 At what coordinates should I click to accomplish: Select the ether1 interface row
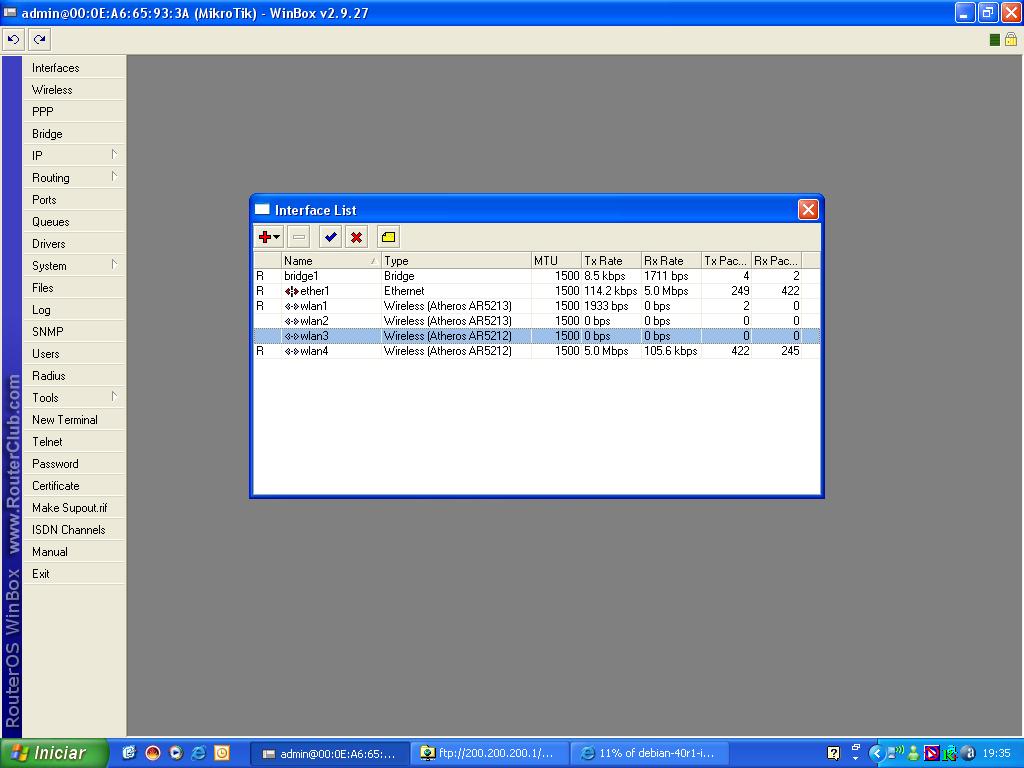pyautogui.click(x=536, y=291)
